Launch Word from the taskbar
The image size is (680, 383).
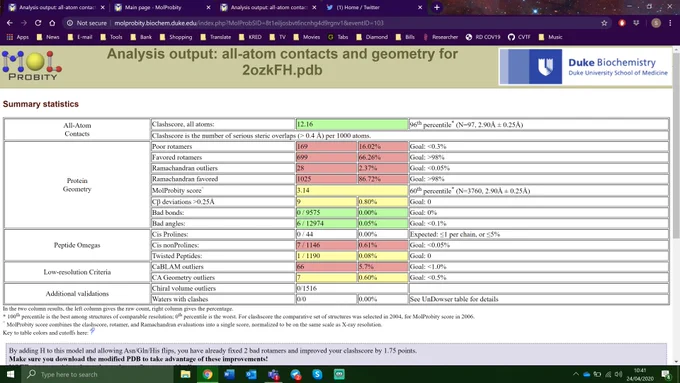tap(229, 374)
